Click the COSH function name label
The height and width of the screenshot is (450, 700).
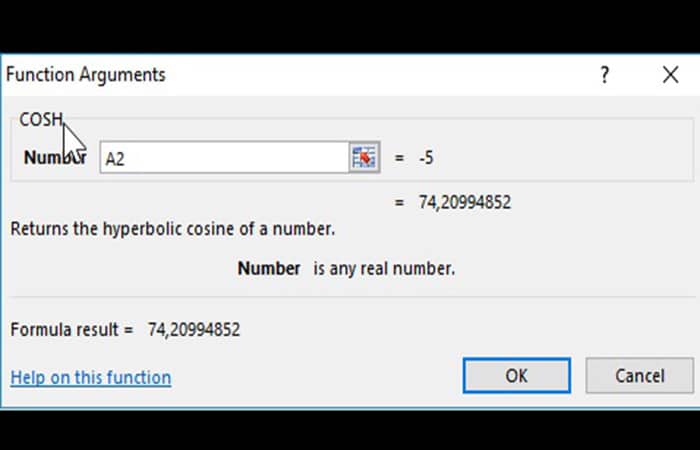coord(41,120)
